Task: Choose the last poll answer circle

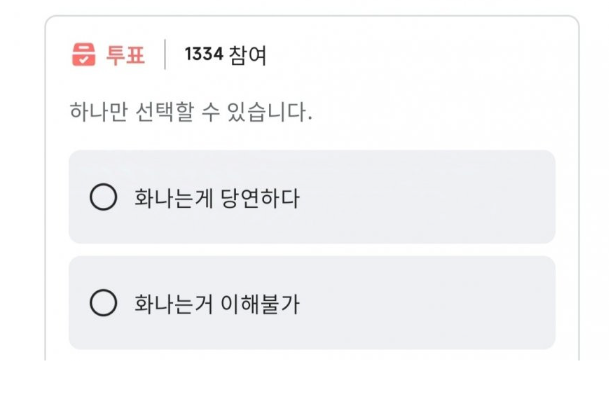Action: [103, 302]
